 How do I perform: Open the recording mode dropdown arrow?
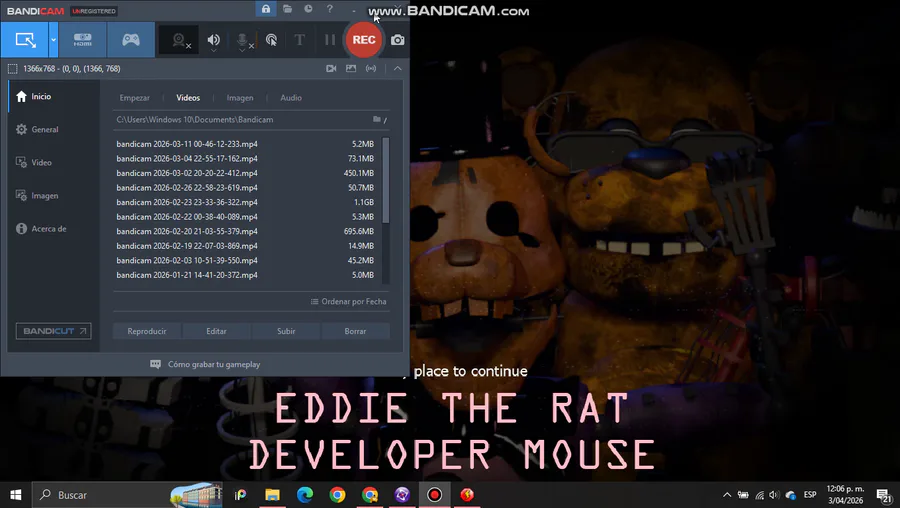point(53,40)
